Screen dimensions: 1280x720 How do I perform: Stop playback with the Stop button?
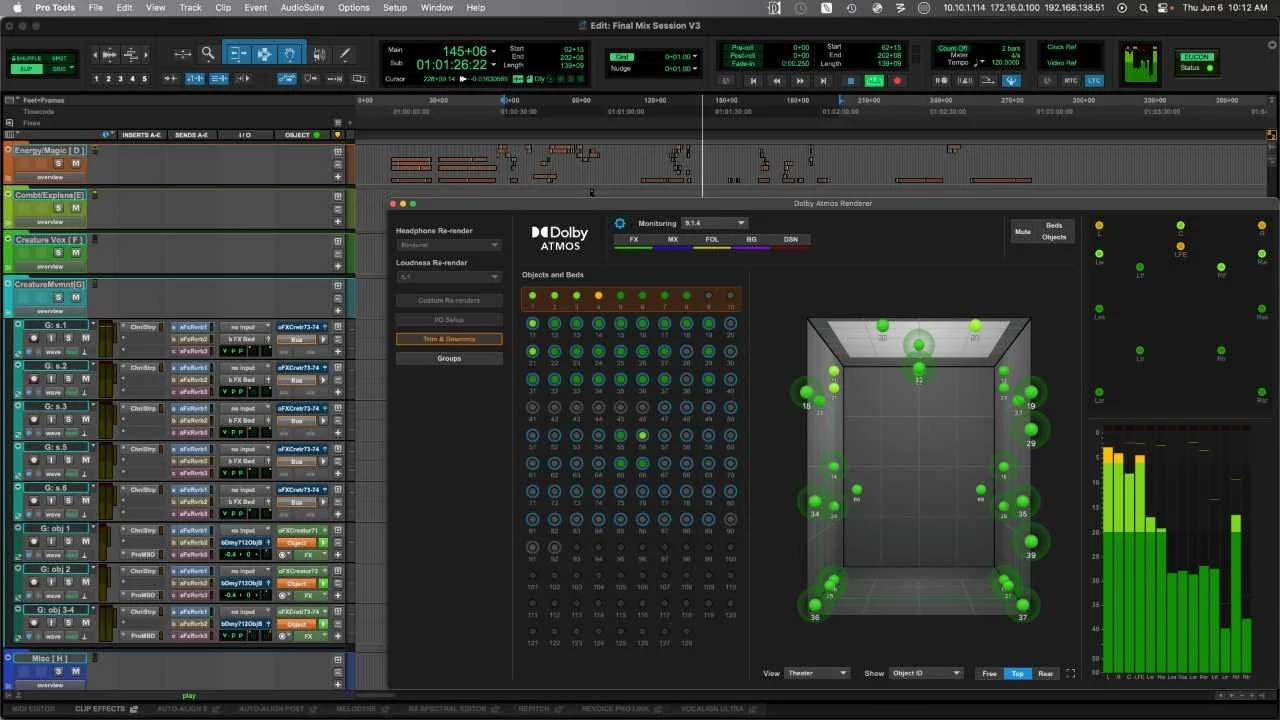[x=851, y=81]
